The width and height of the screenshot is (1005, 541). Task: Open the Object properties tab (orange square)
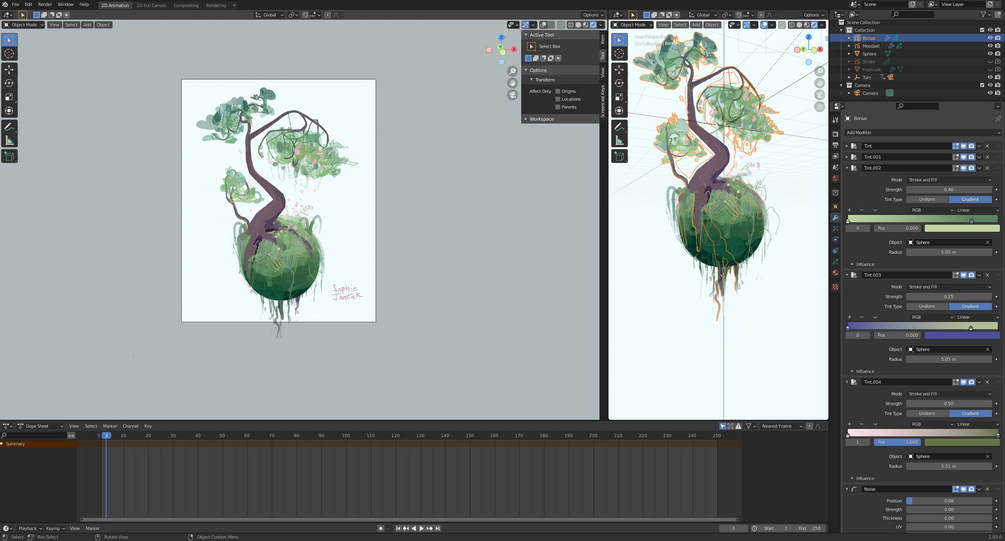click(835, 206)
